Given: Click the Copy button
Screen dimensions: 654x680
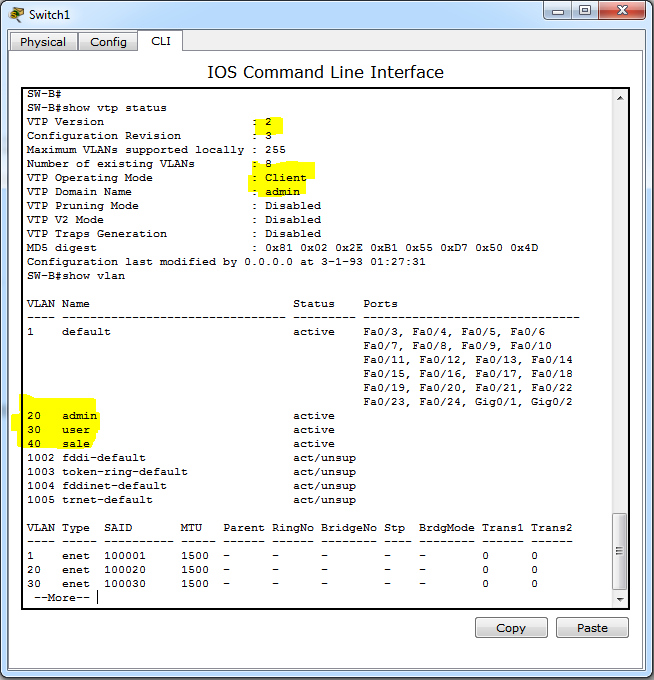Looking at the screenshot, I should [511, 628].
